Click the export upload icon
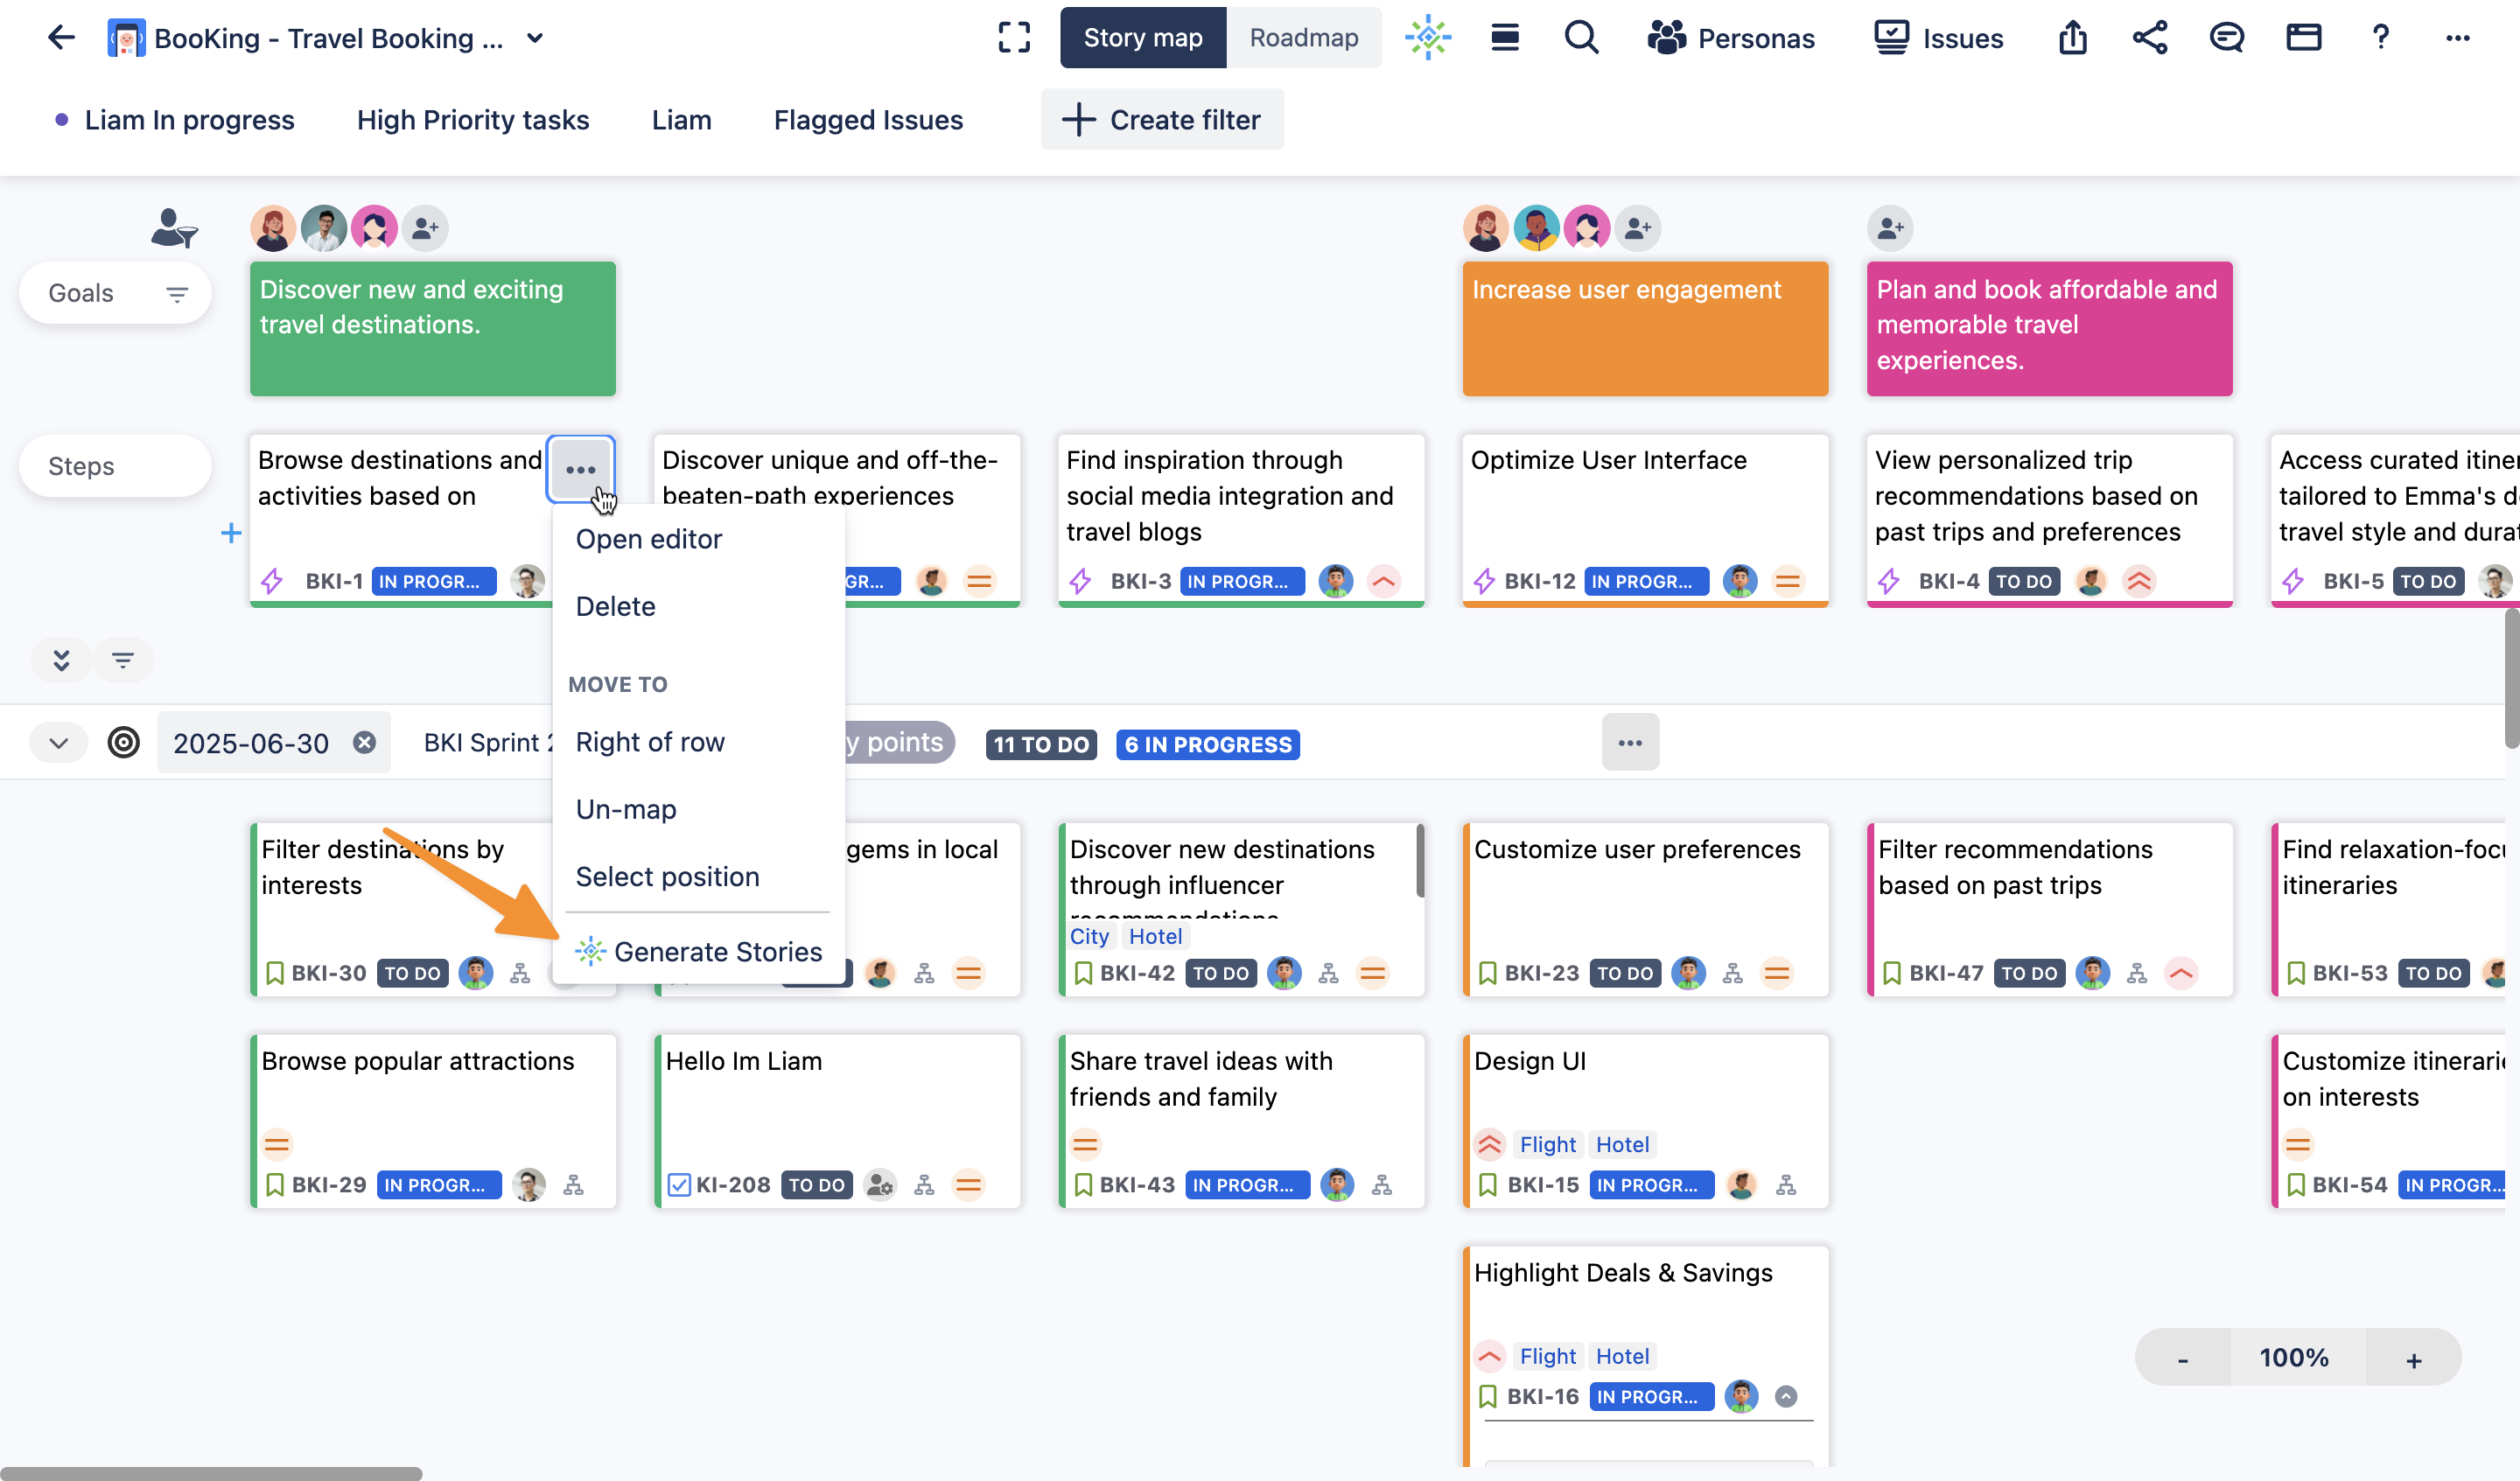This screenshot has height=1481, width=2520. click(2073, 38)
